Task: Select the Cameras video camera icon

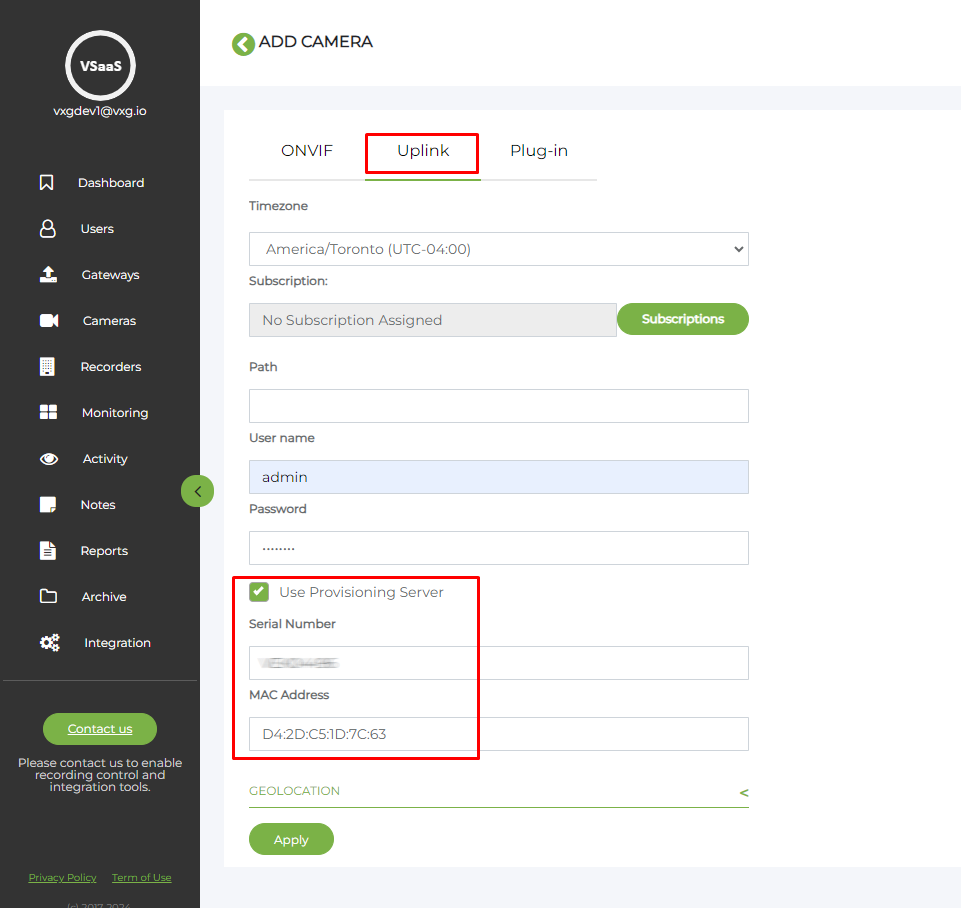Action: (x=49, y=321)
